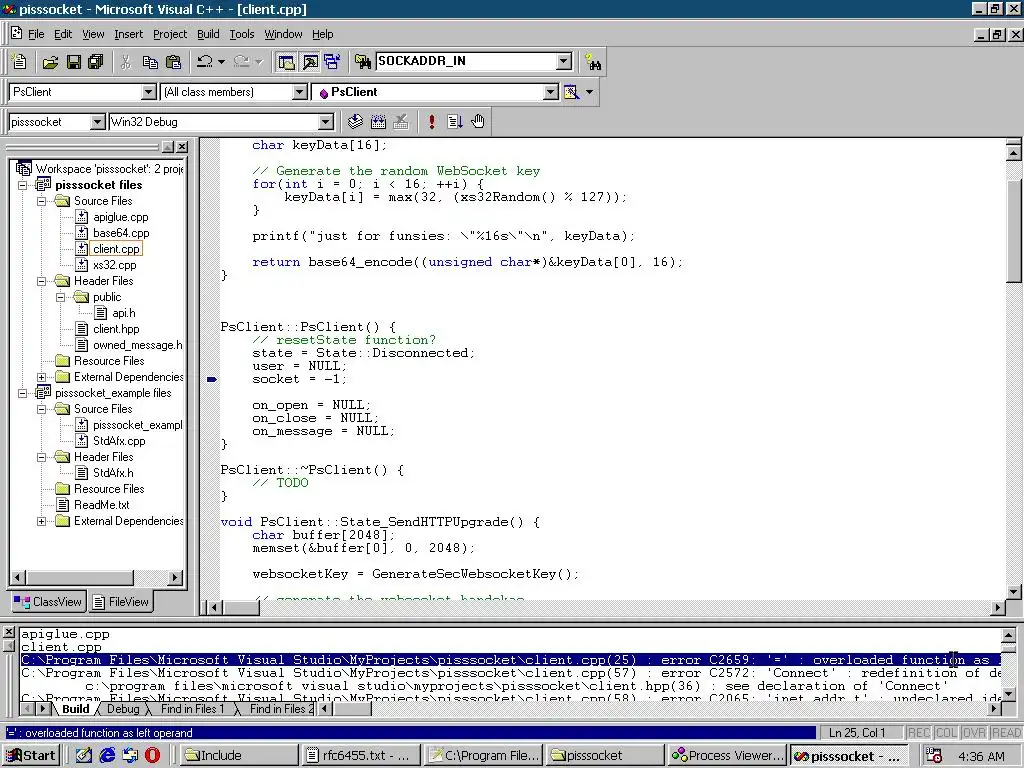Open the Build menu

click(x=208, y=34)
